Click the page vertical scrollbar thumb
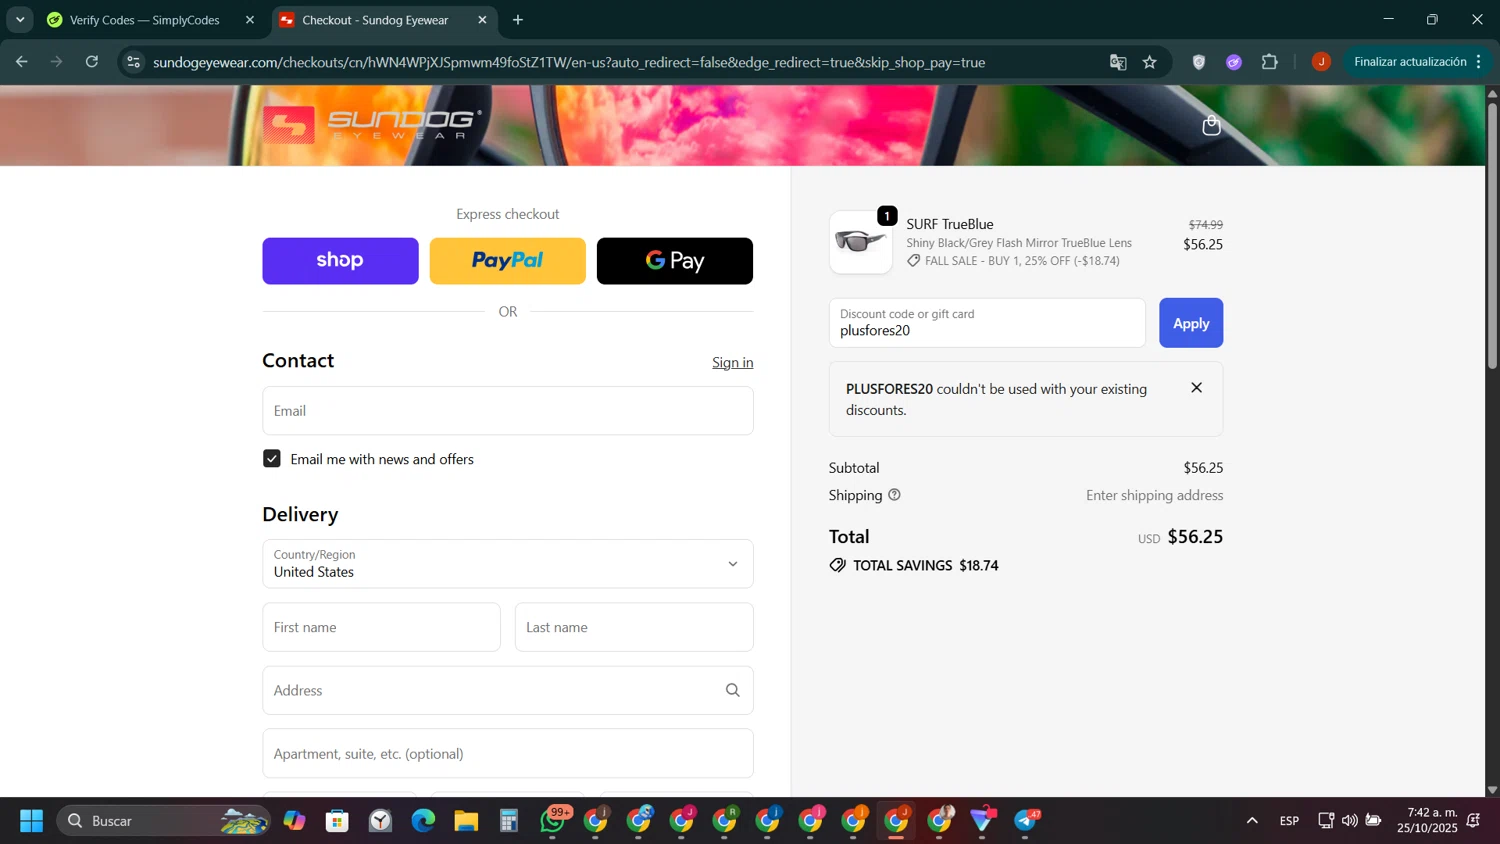Image resolution: width=1500 pixels, height=844 pixels. (x=1492, y=235)
